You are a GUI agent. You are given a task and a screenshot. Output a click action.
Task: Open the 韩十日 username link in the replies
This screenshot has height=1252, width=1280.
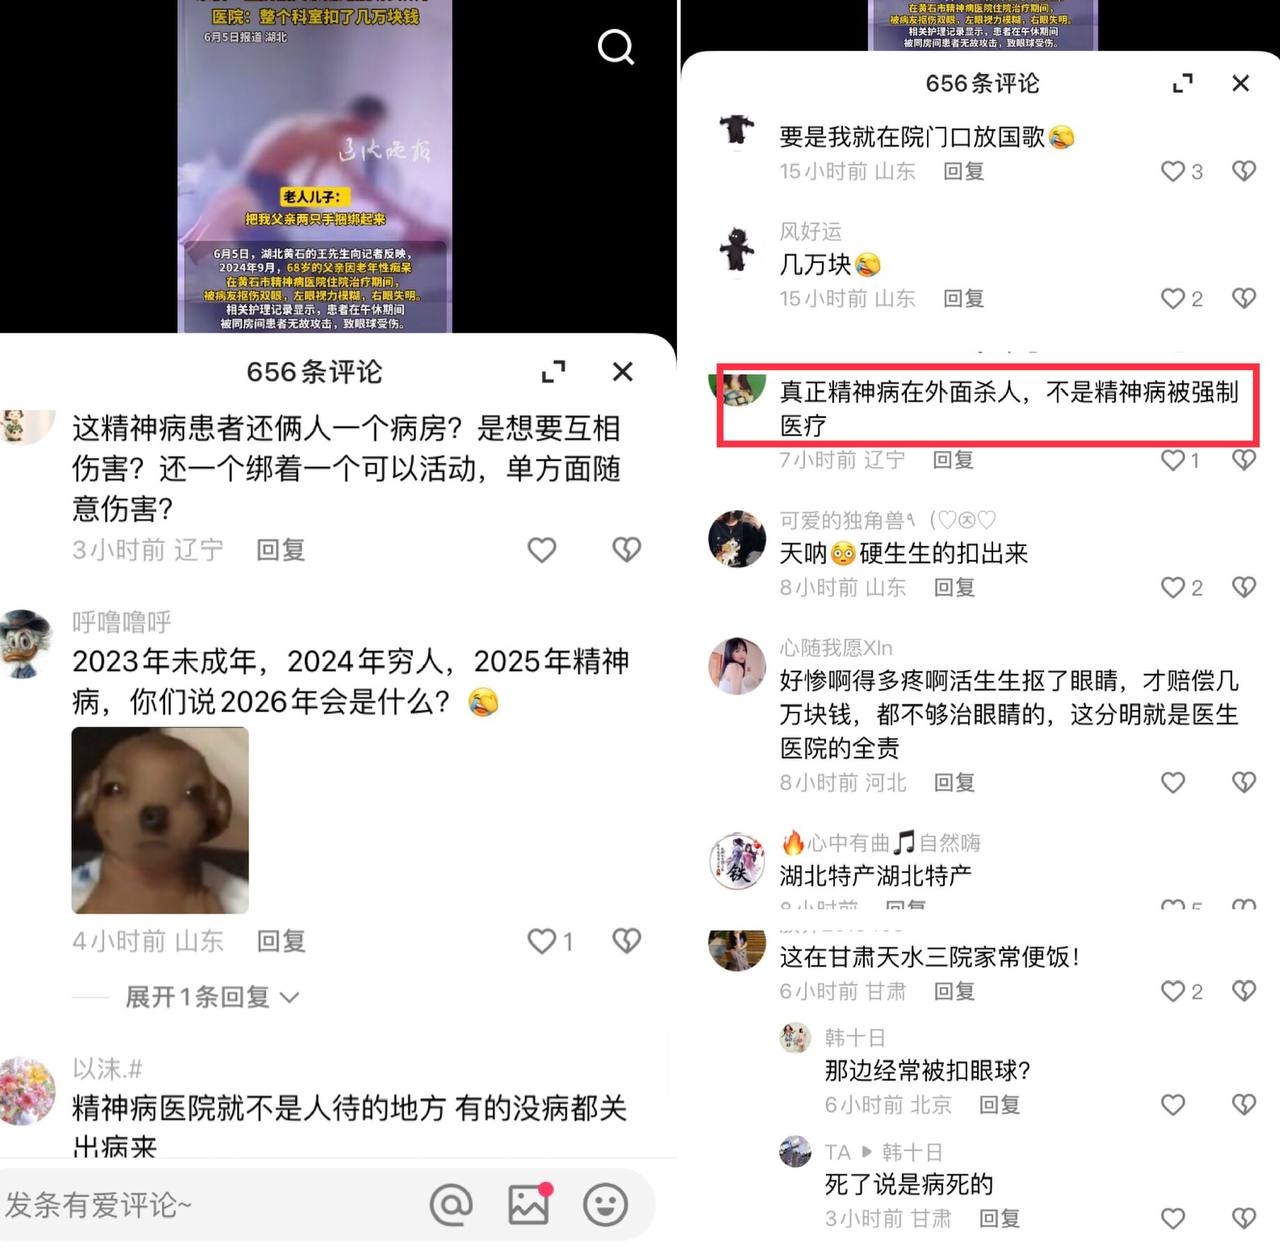point(854,1038)
